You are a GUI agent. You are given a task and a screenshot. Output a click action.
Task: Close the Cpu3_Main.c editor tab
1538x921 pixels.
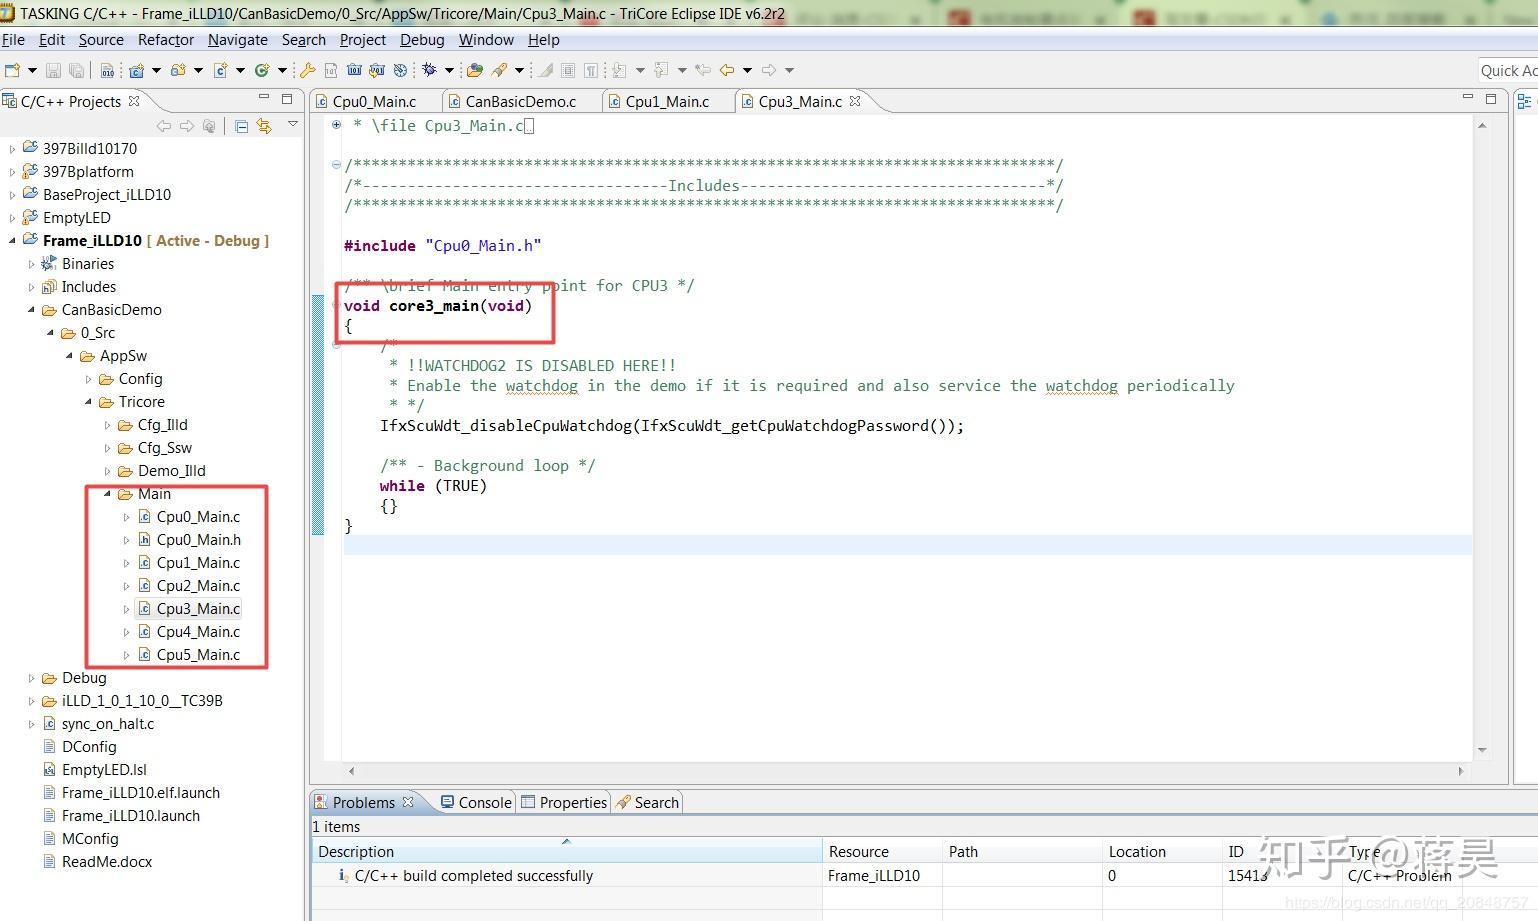(x=855, y=101)
